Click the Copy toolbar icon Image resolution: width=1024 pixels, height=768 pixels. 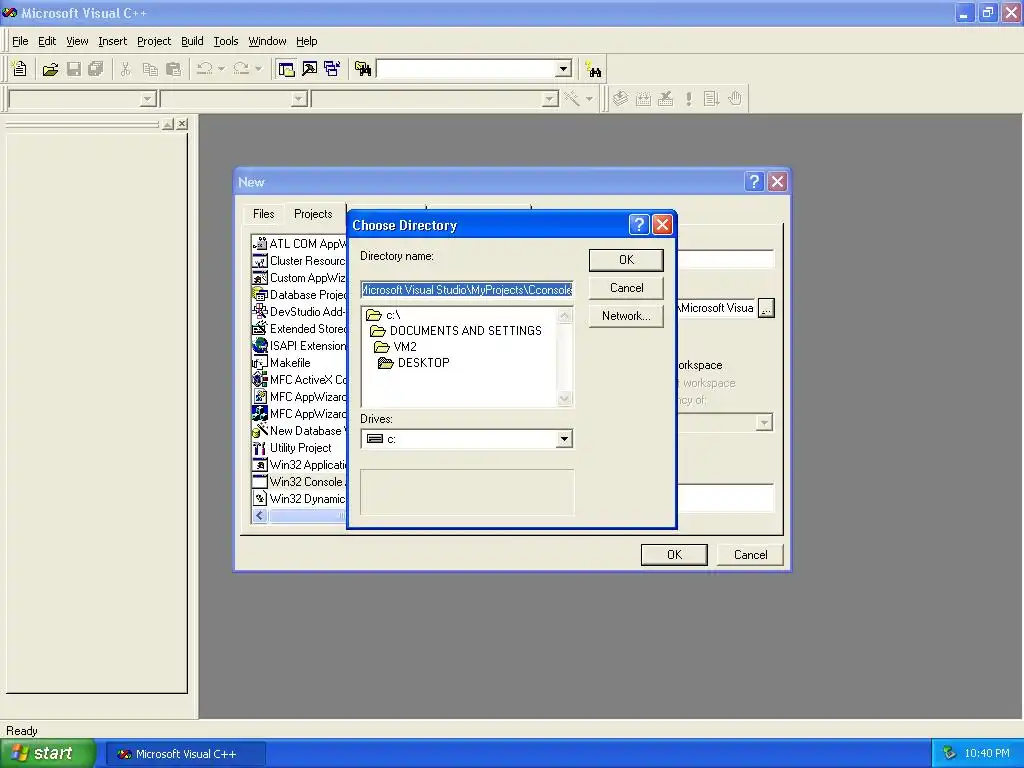(x=150, y=69)
